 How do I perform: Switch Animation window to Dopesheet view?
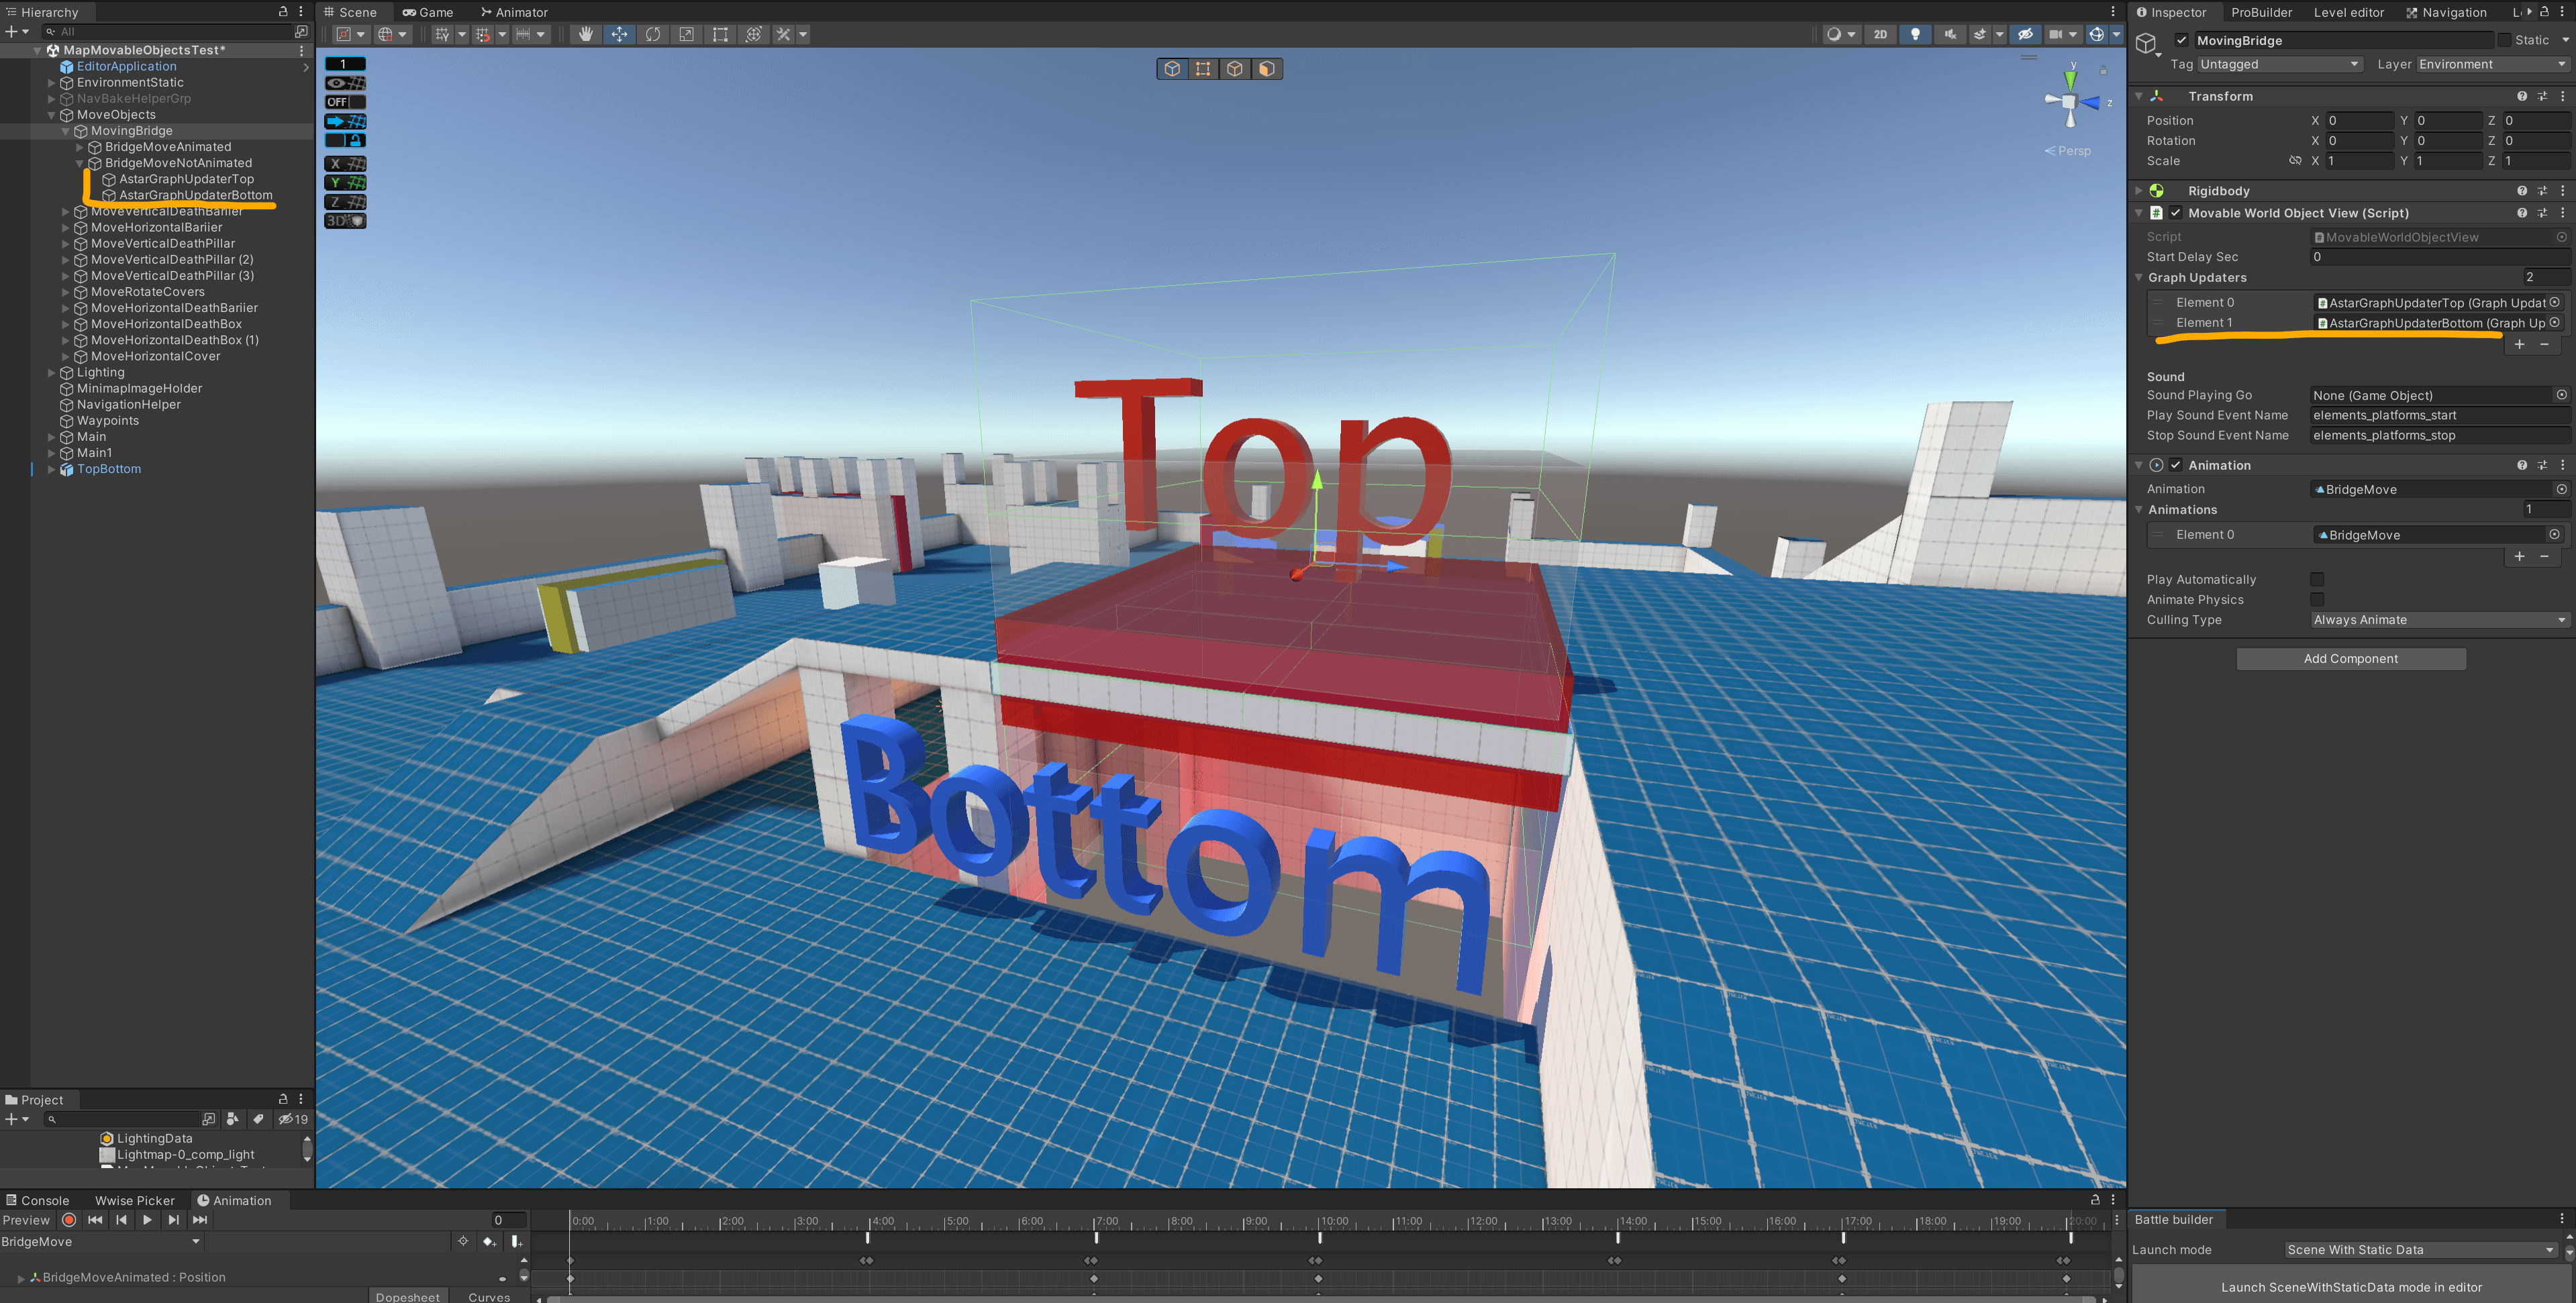408,1296
